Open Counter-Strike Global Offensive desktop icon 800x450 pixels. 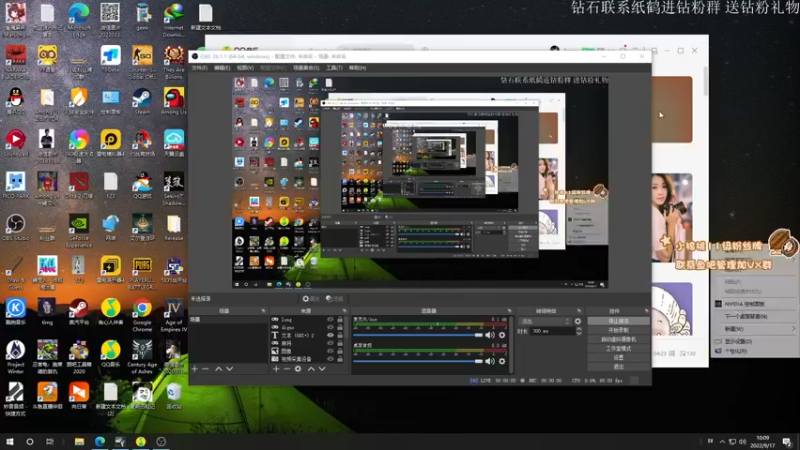tap(142, 62)
